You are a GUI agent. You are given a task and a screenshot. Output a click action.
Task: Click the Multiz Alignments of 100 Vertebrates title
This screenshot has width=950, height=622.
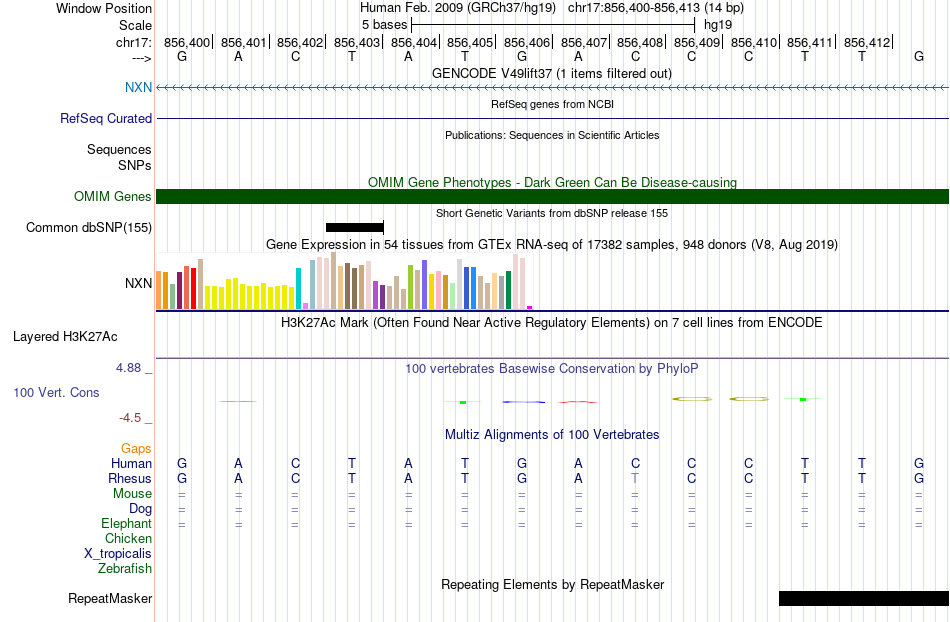(x=552, y=434)
